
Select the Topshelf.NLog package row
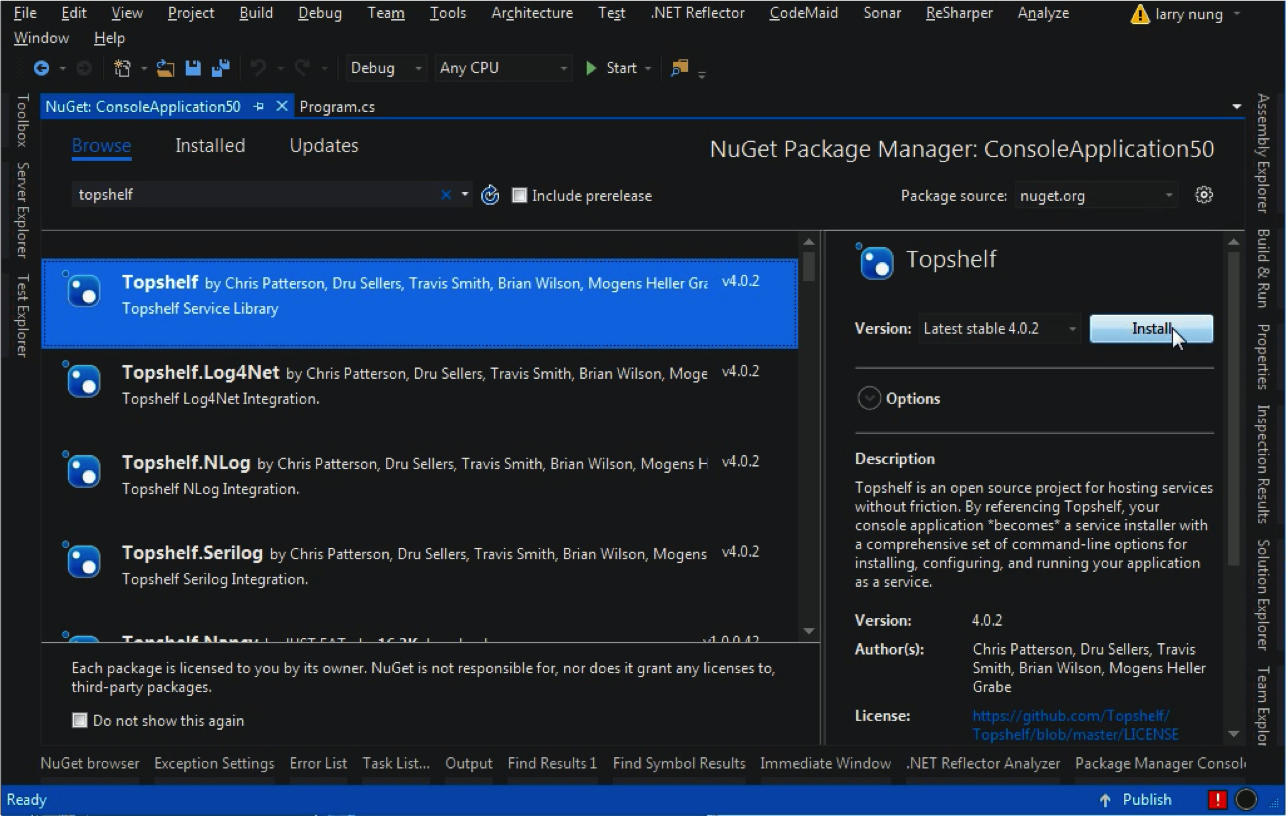point(420,475)
